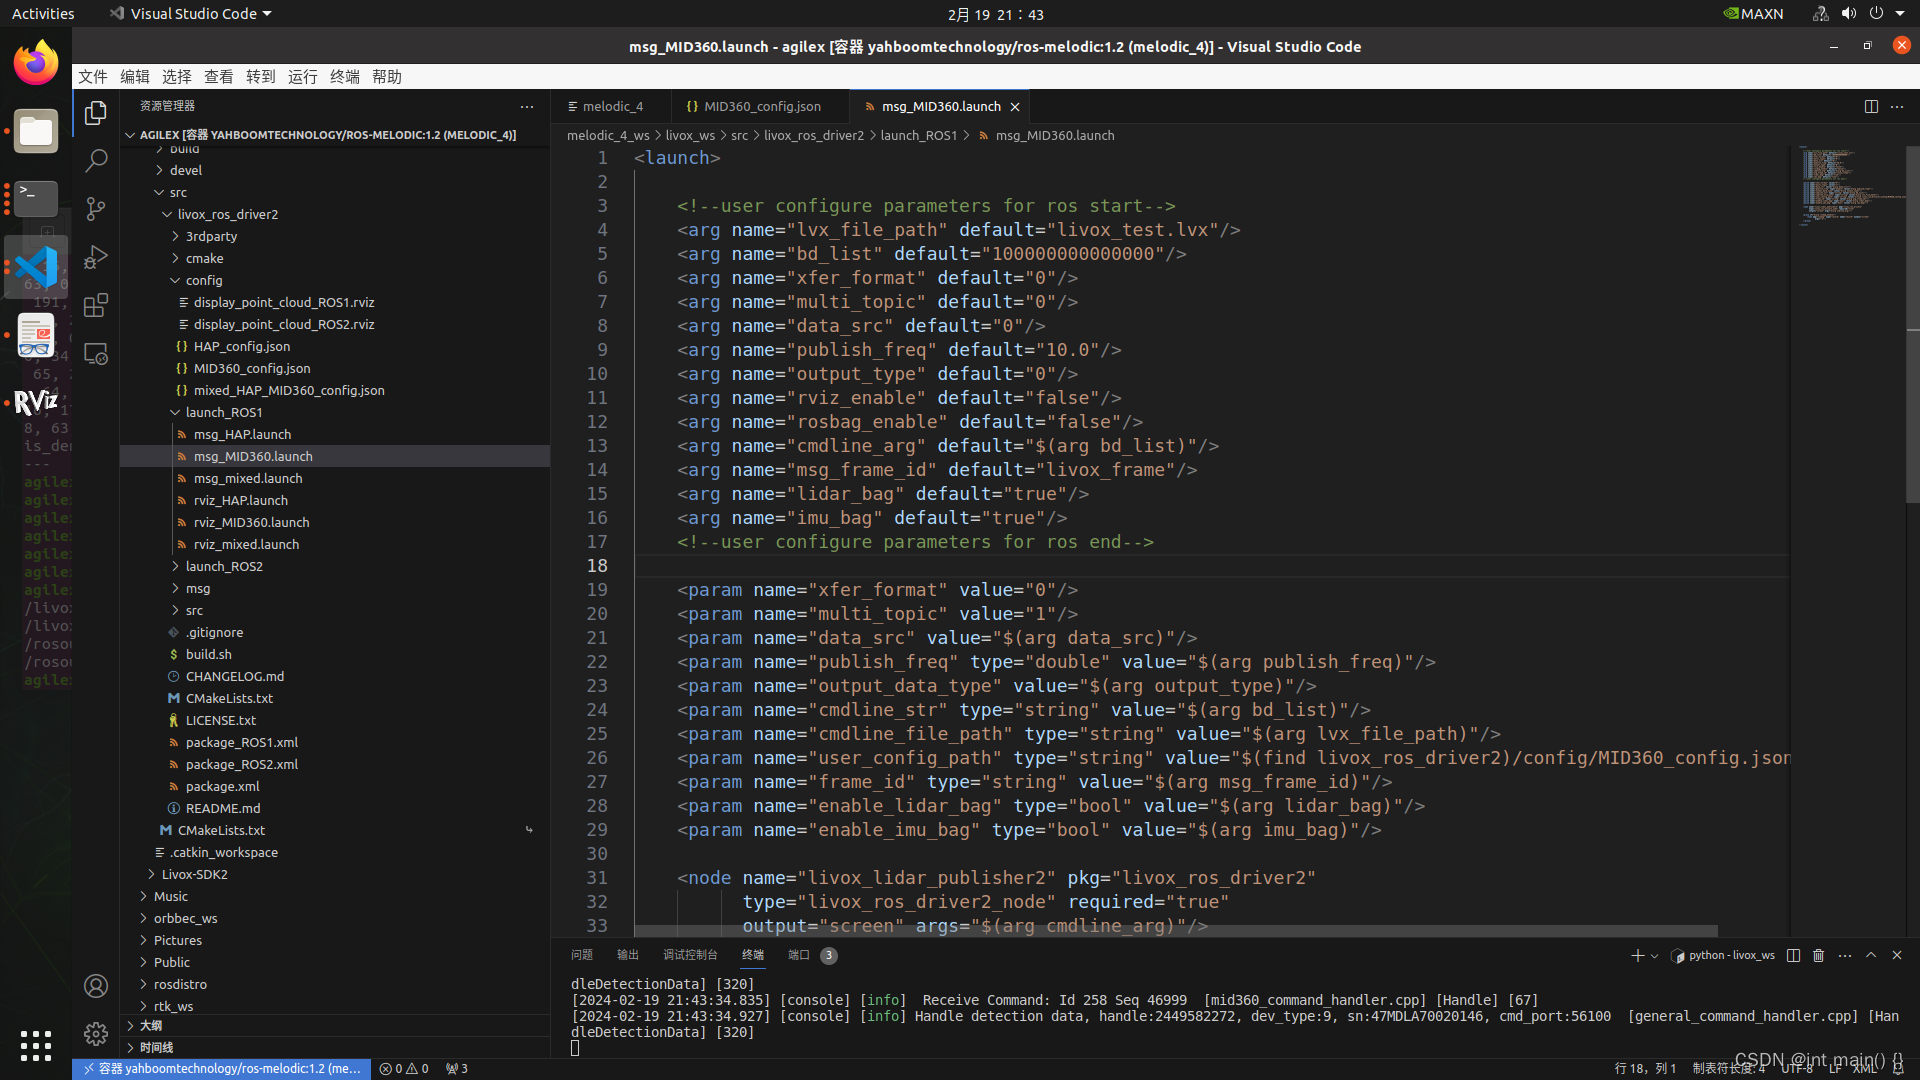Open the 终端 menu
The height and width of the screenshot is (1080, 1920).
click(x=345, y=77)
